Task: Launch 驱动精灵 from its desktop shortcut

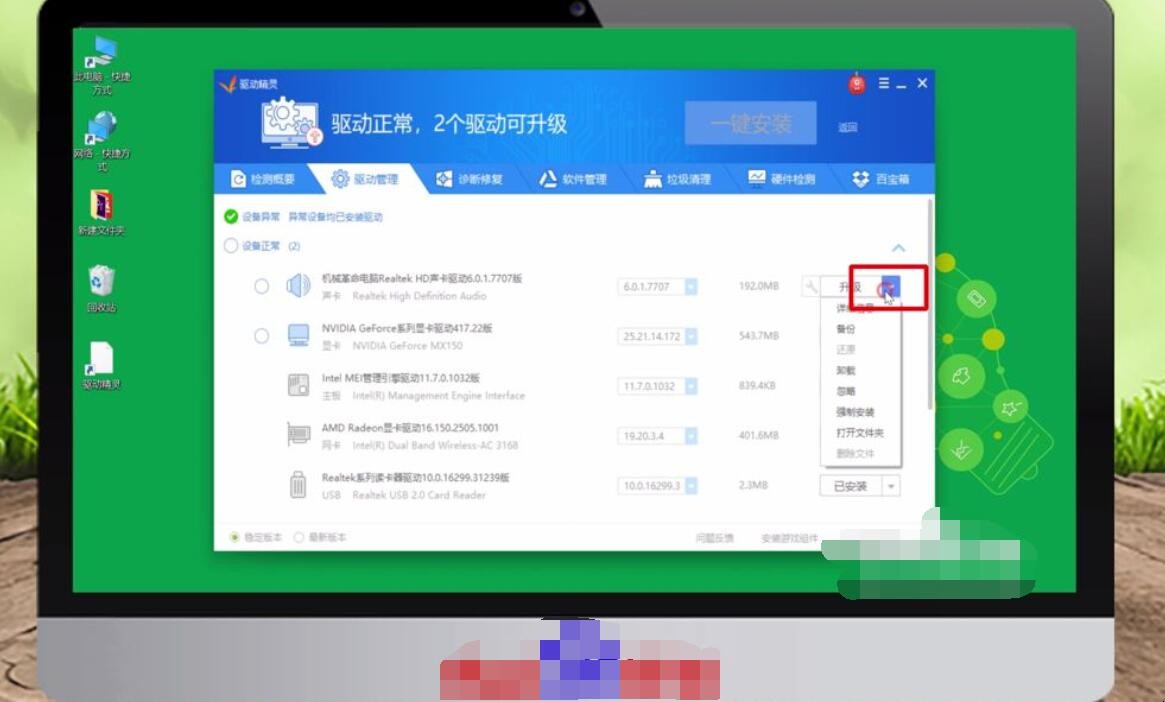Action: (102, 365)
